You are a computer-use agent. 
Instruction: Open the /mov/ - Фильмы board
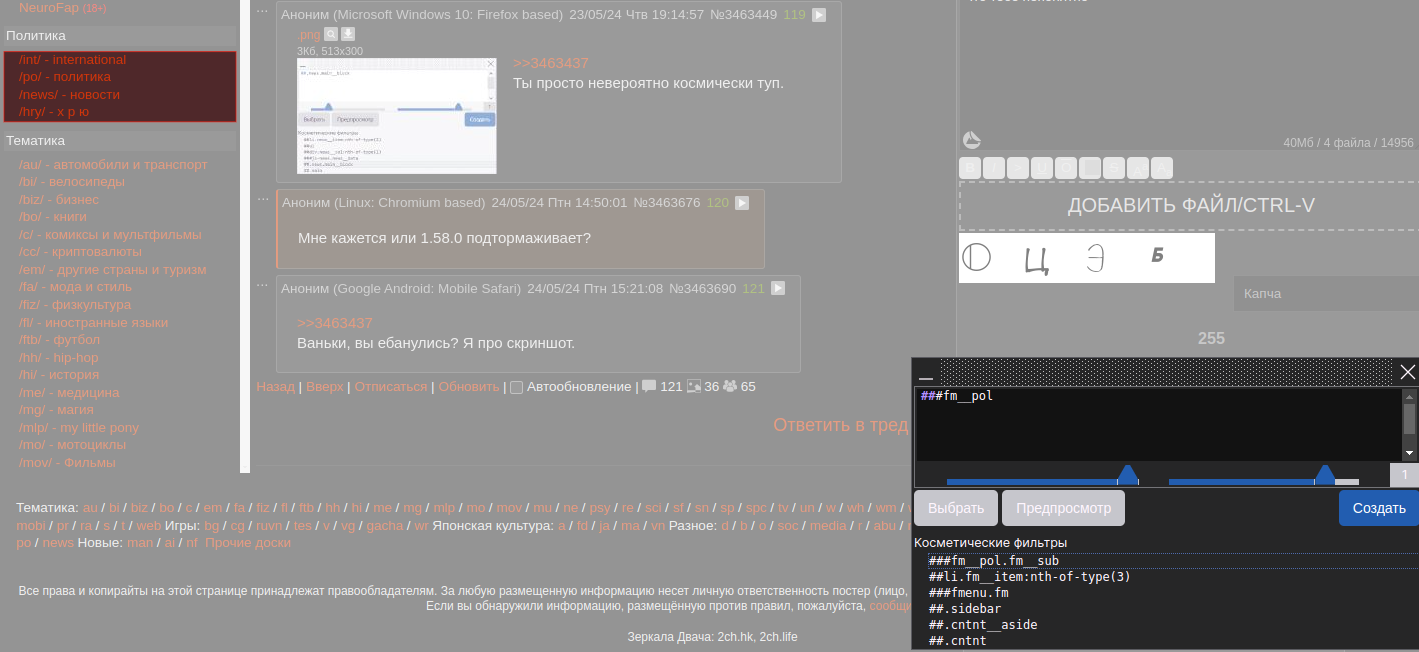click(66, 463)
